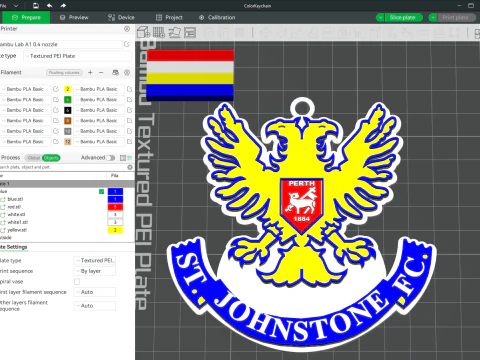Edit preset icon right of filament 8 dropdown
The height and width of the screenshot is (360, 480).
coord(130,121)
